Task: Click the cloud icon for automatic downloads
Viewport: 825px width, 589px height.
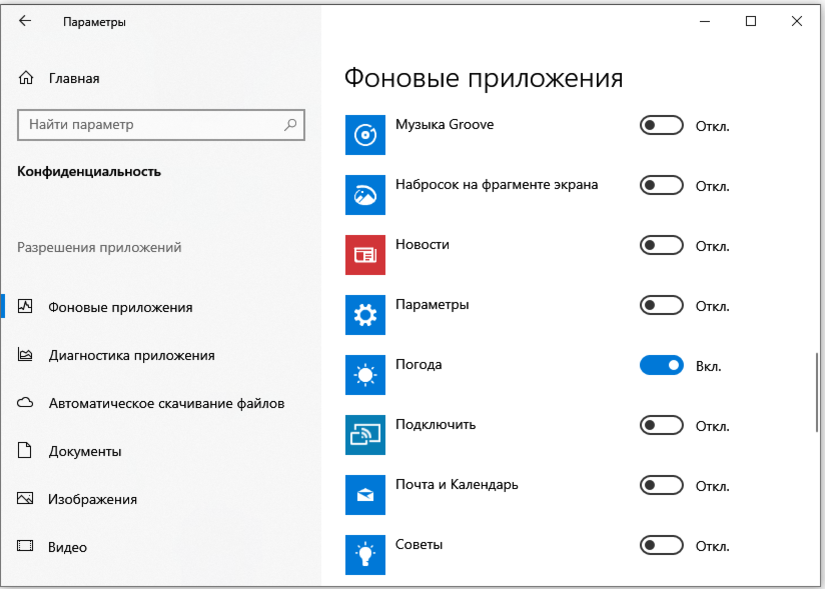Action: [25, 403]
